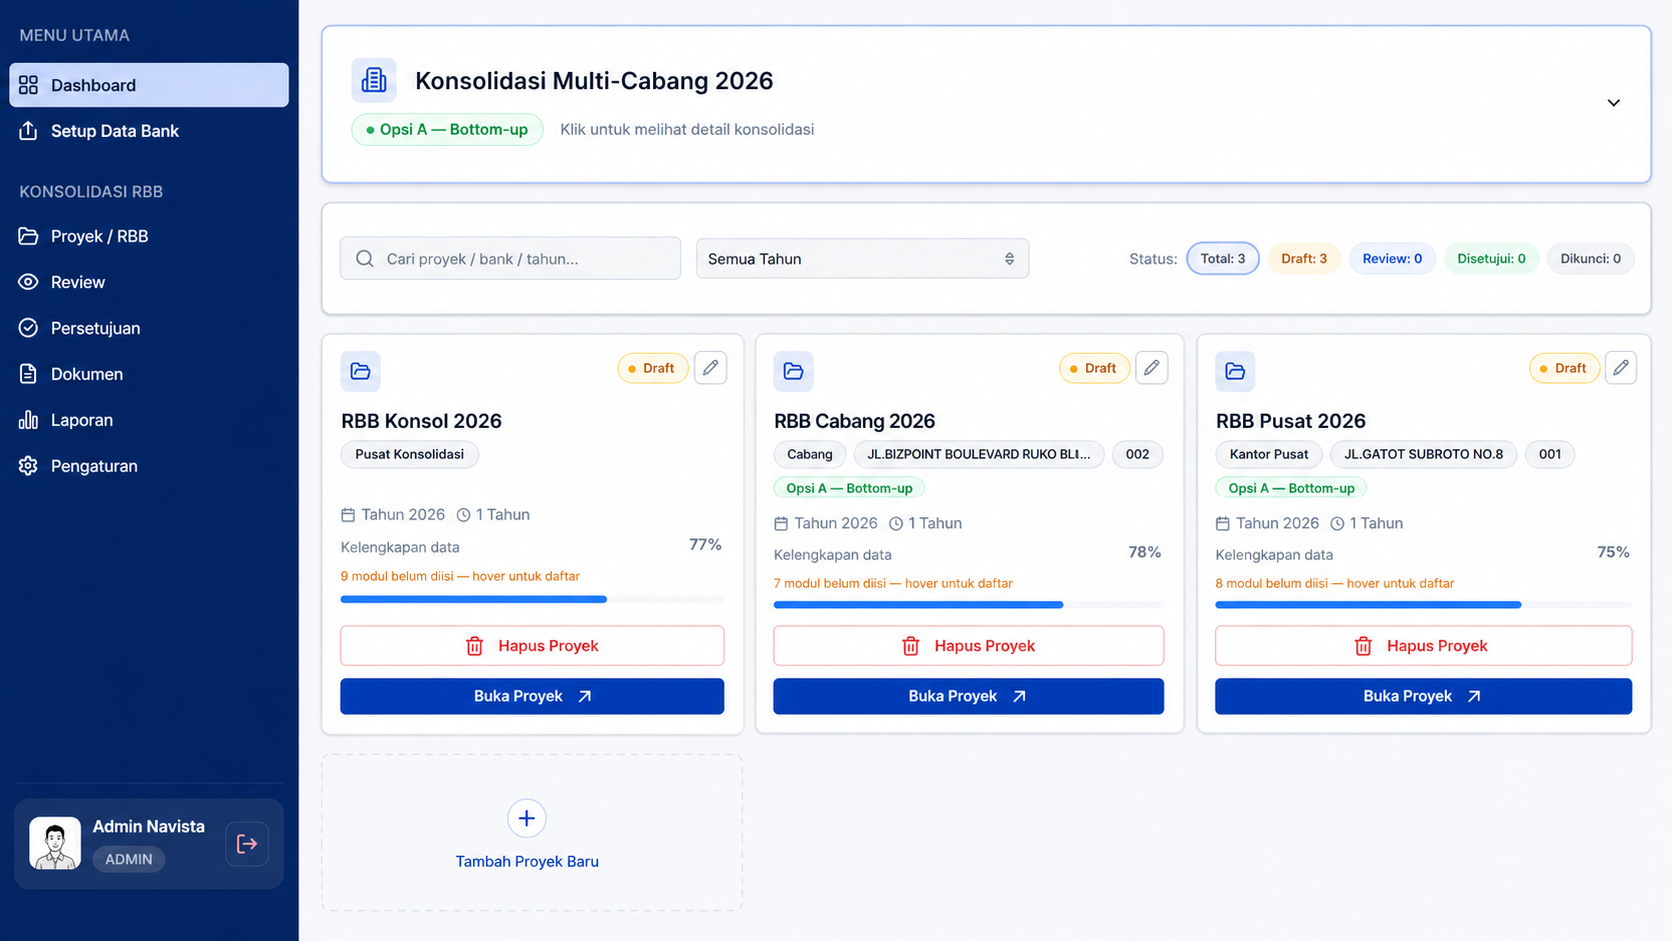This screenshot has width=1672, height=941.
Task: Click '7 modul belum diisi' warning text
Action: (x=893, y=583)
